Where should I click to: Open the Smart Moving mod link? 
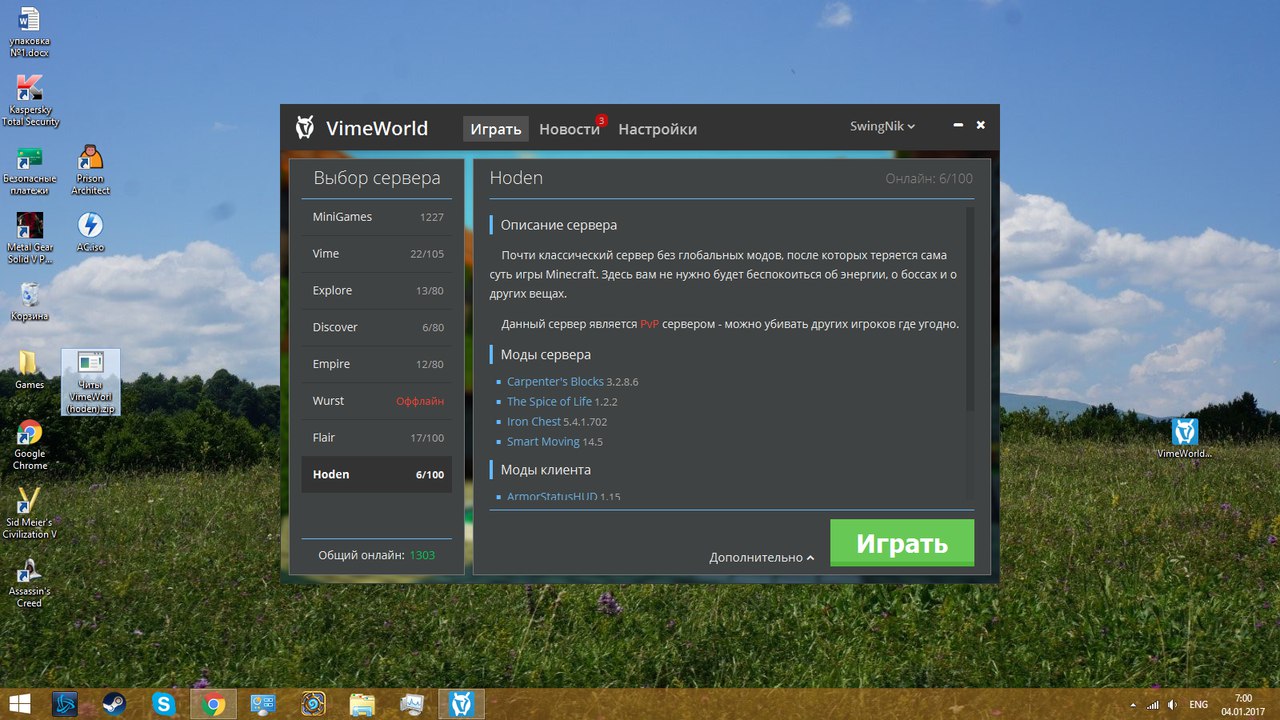coord(543,441)
